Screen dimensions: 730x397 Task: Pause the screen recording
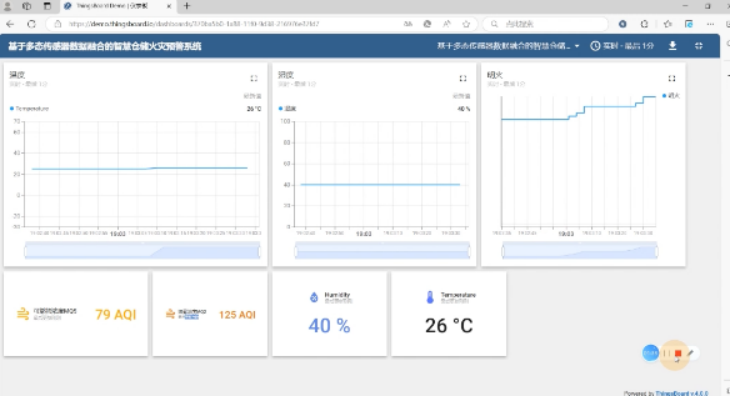point(666,353)
